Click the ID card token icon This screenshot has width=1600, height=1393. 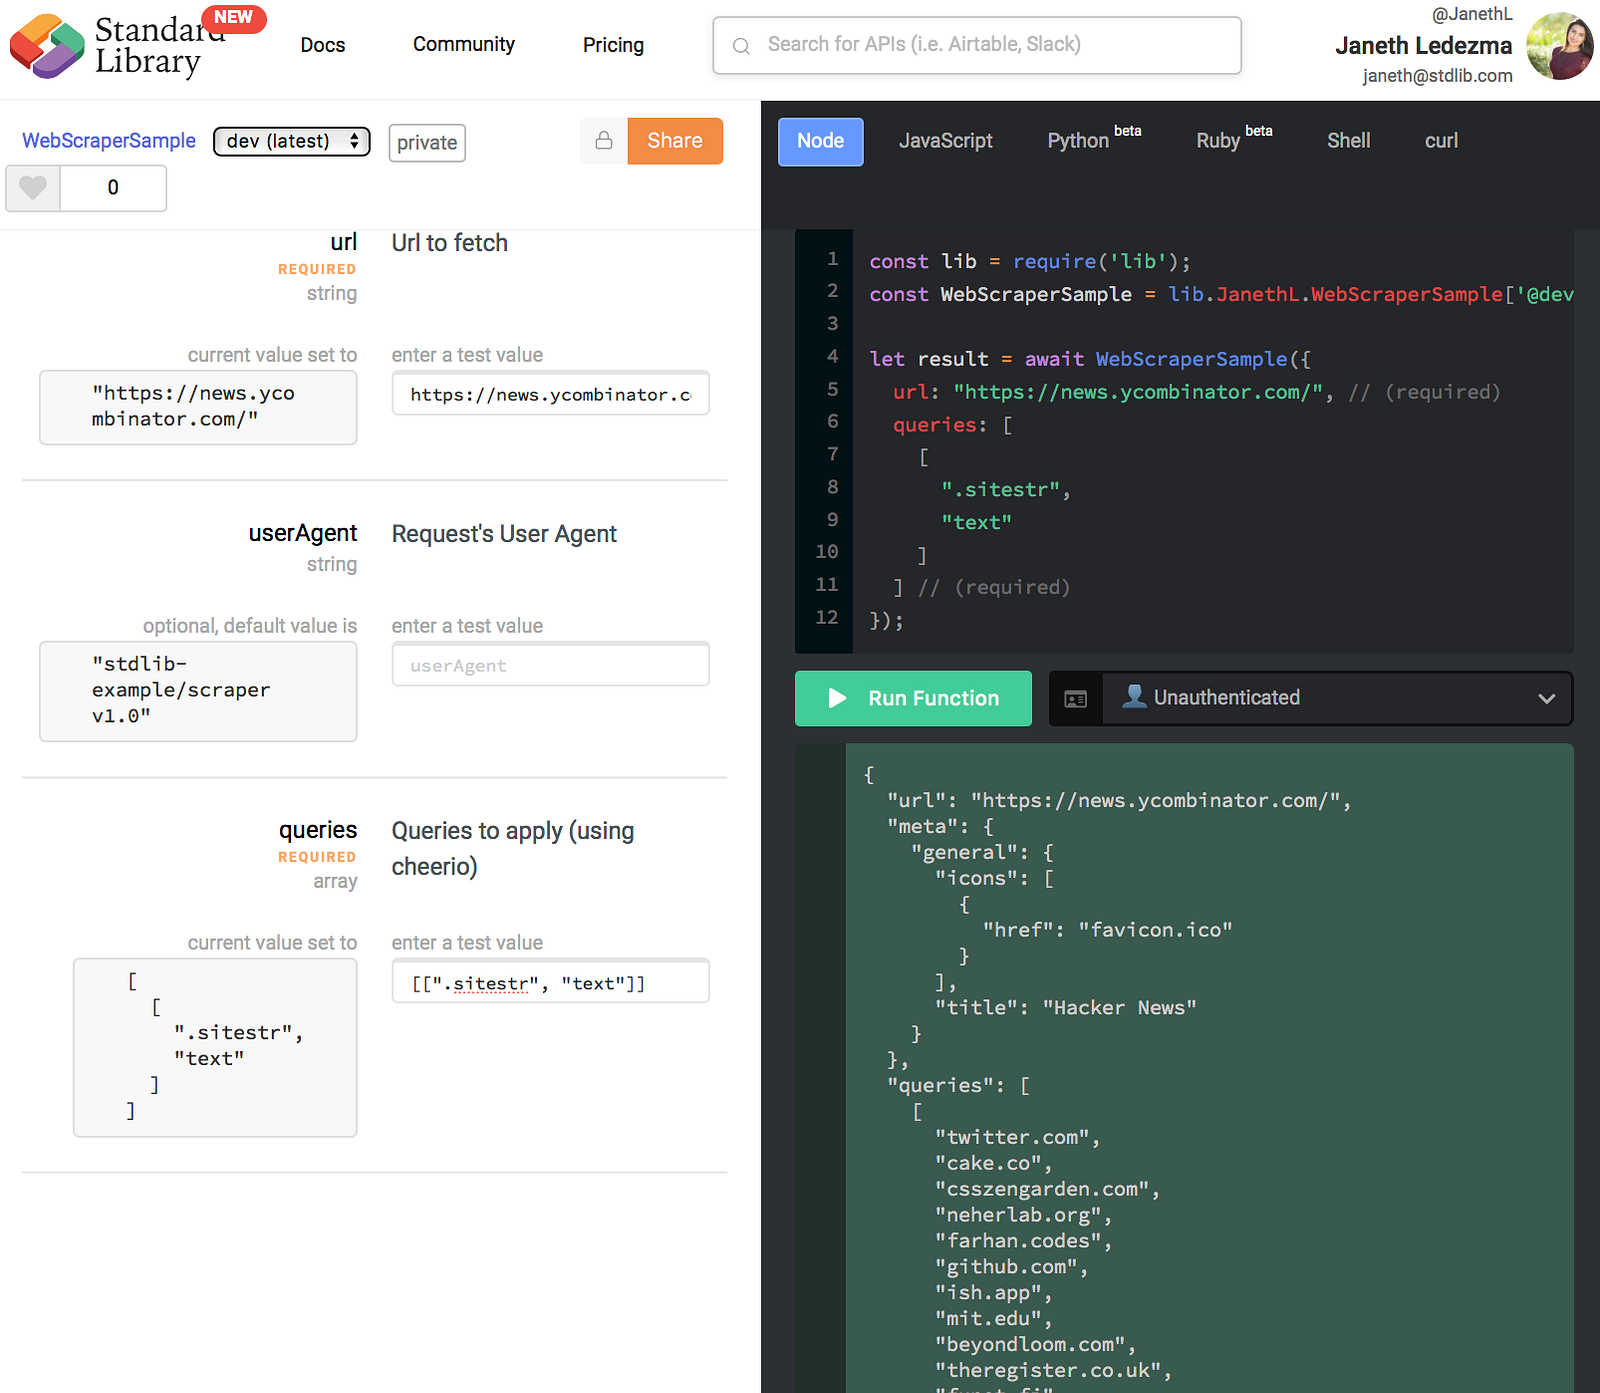(1076, 699)
